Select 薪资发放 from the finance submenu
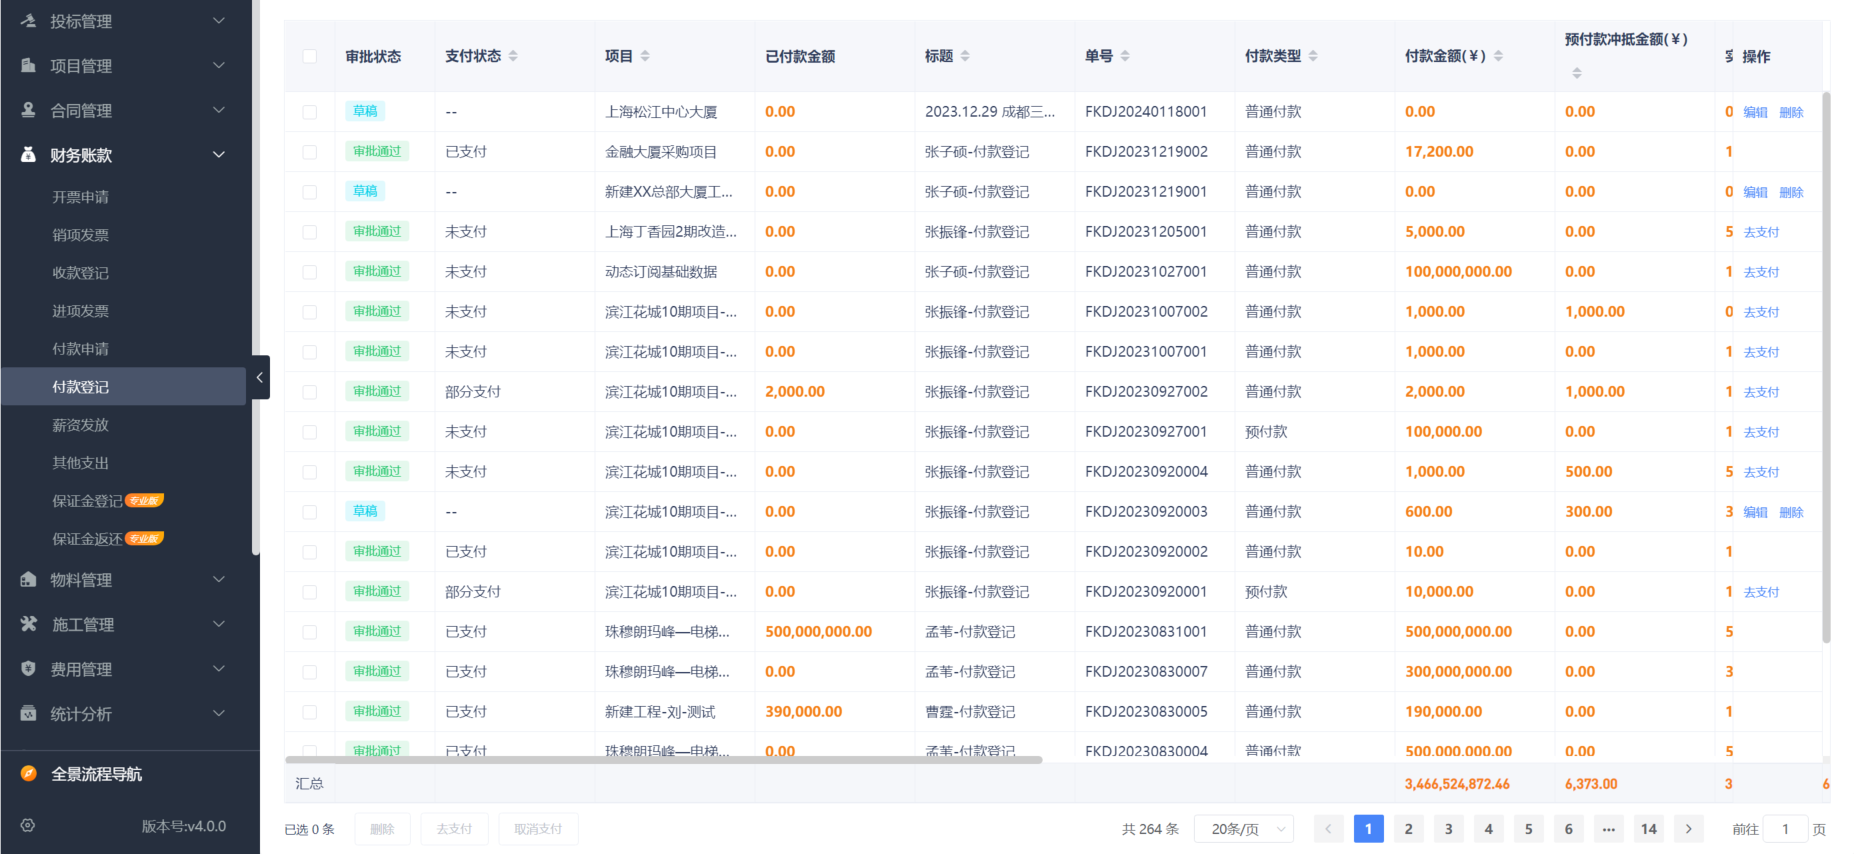The width and height of the screenshot is (1854, 854). tap(81, 425)
